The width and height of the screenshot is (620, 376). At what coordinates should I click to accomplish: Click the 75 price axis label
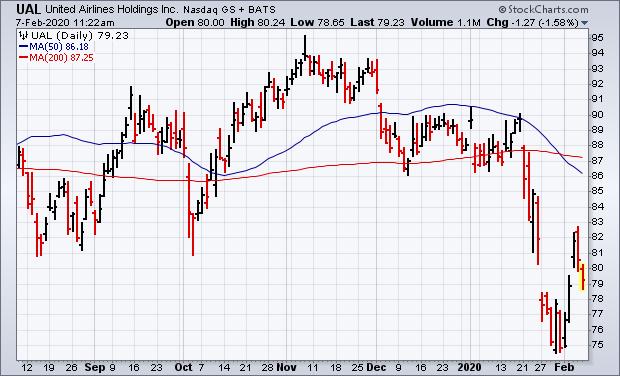point(597,345)
